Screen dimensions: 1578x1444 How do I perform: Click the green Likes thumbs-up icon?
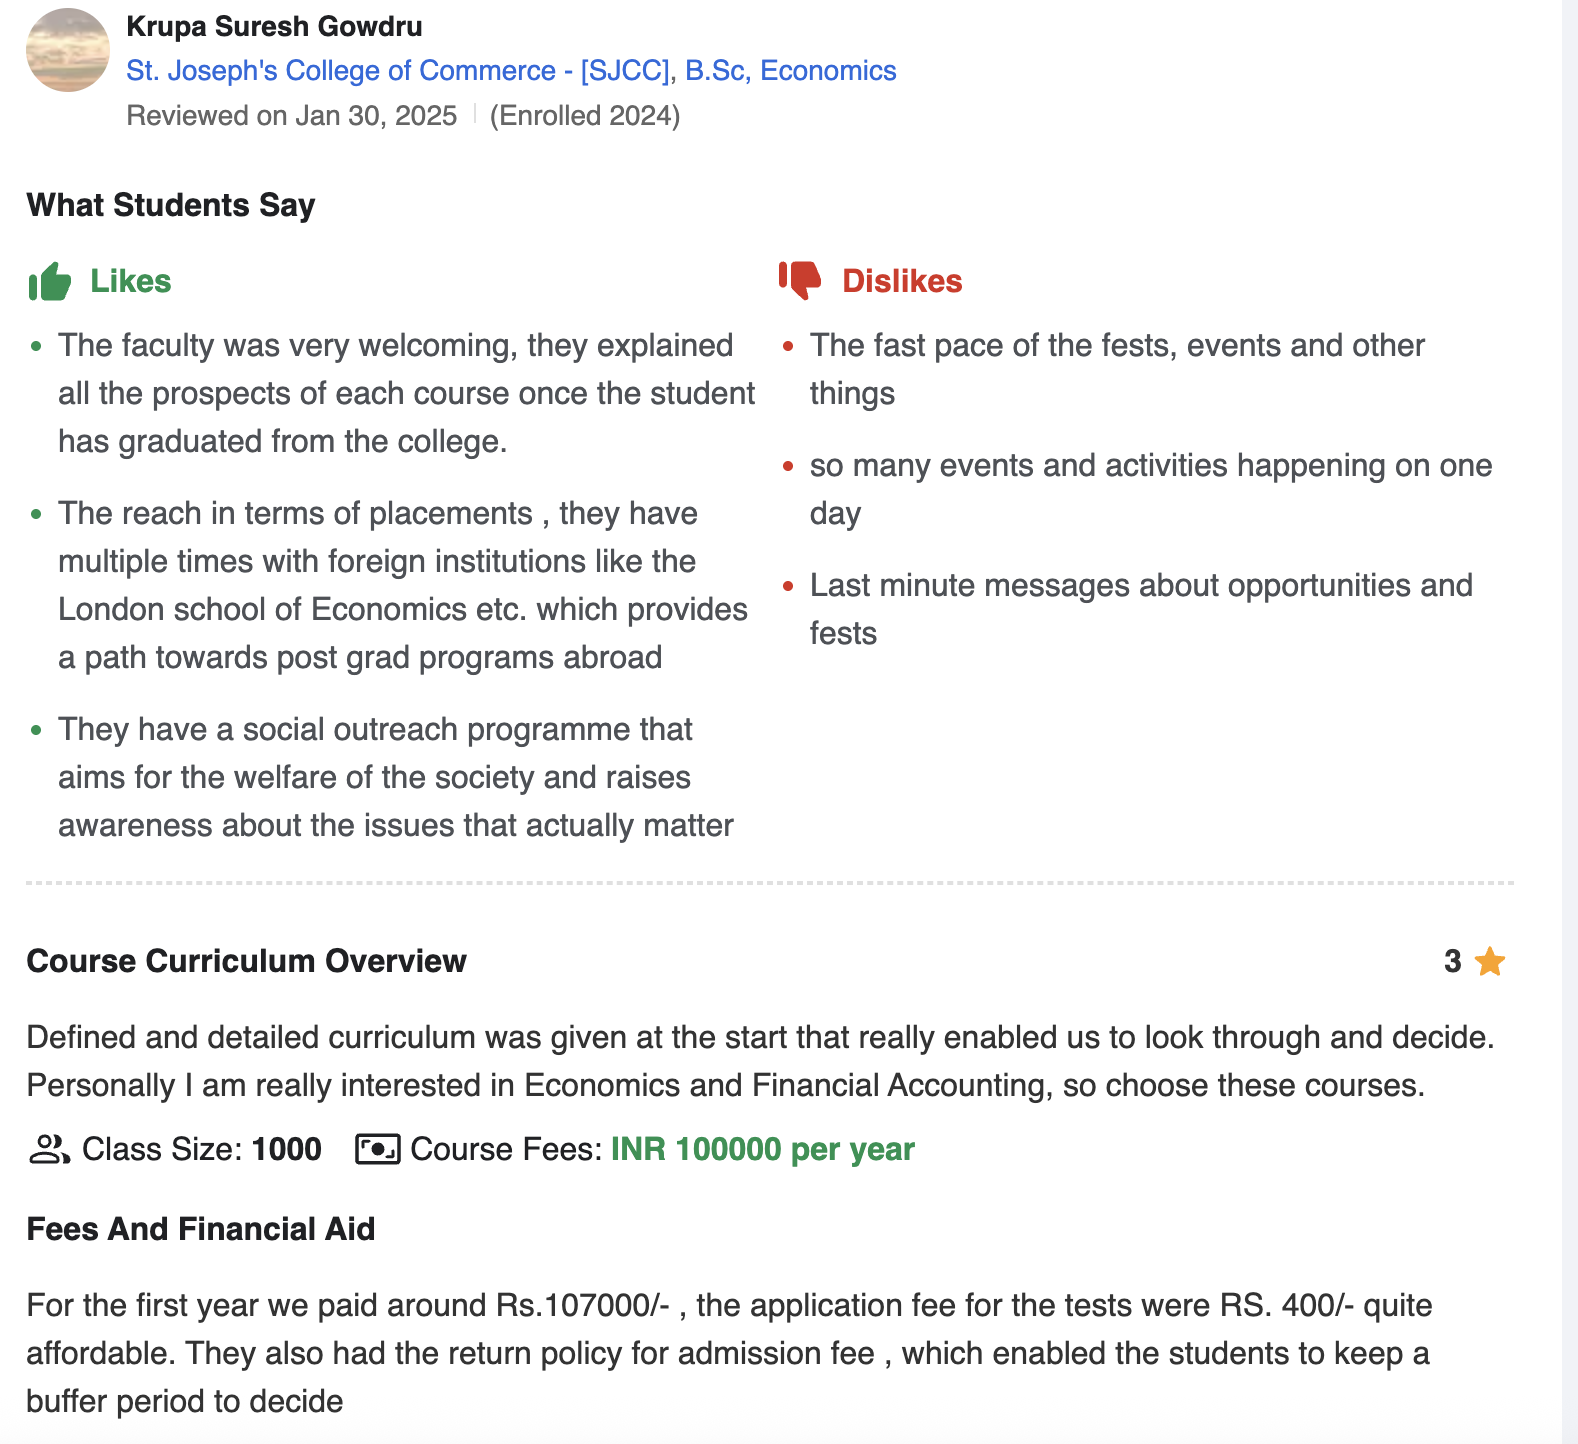pos(51,281)
